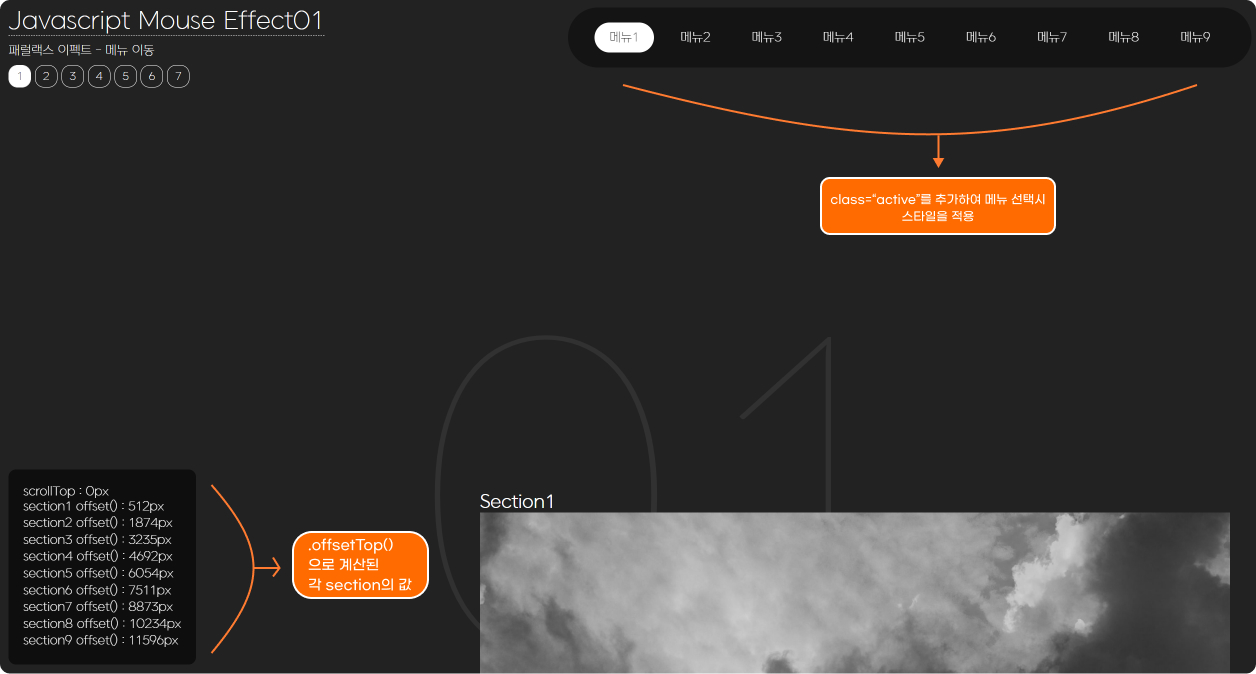1256x674 pixels.
Task: Open 메뉴4 in the navigation bar
Action: 838,37
